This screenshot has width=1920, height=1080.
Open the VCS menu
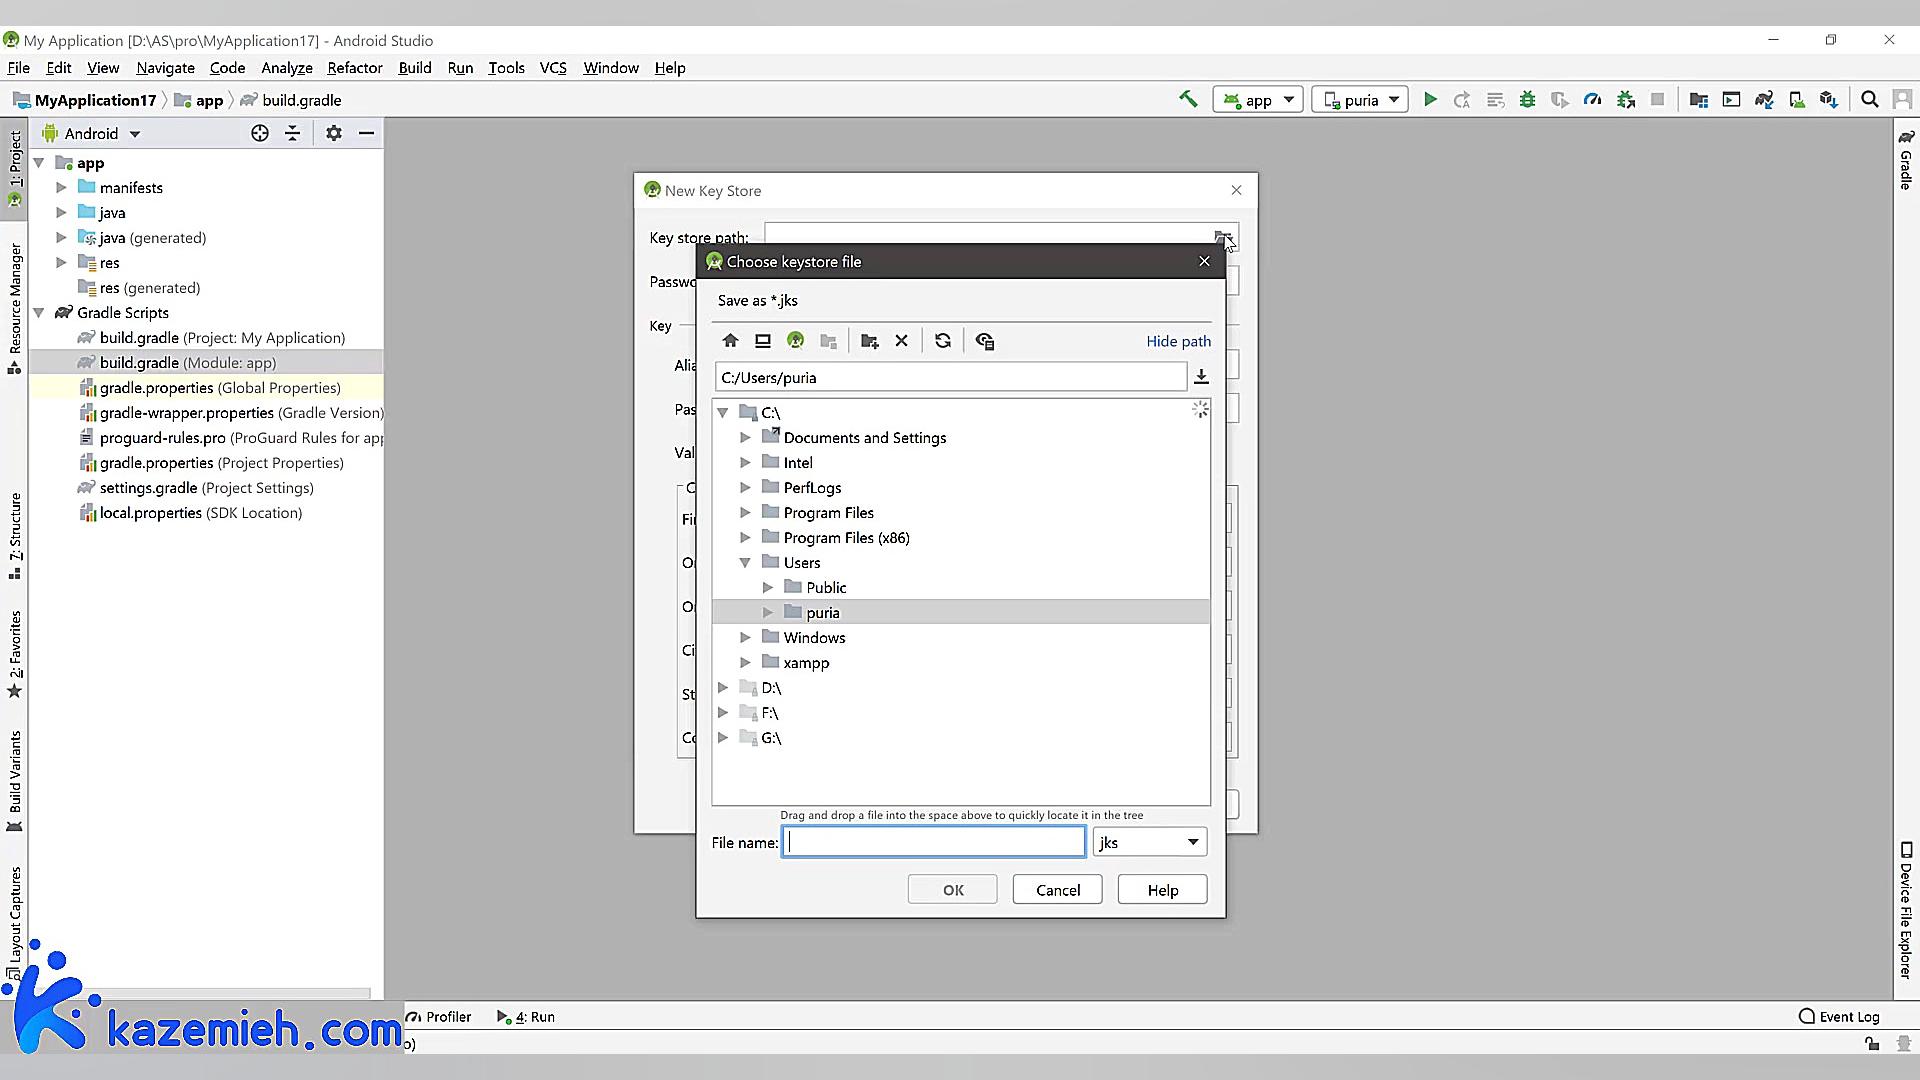tap(553, 68)
